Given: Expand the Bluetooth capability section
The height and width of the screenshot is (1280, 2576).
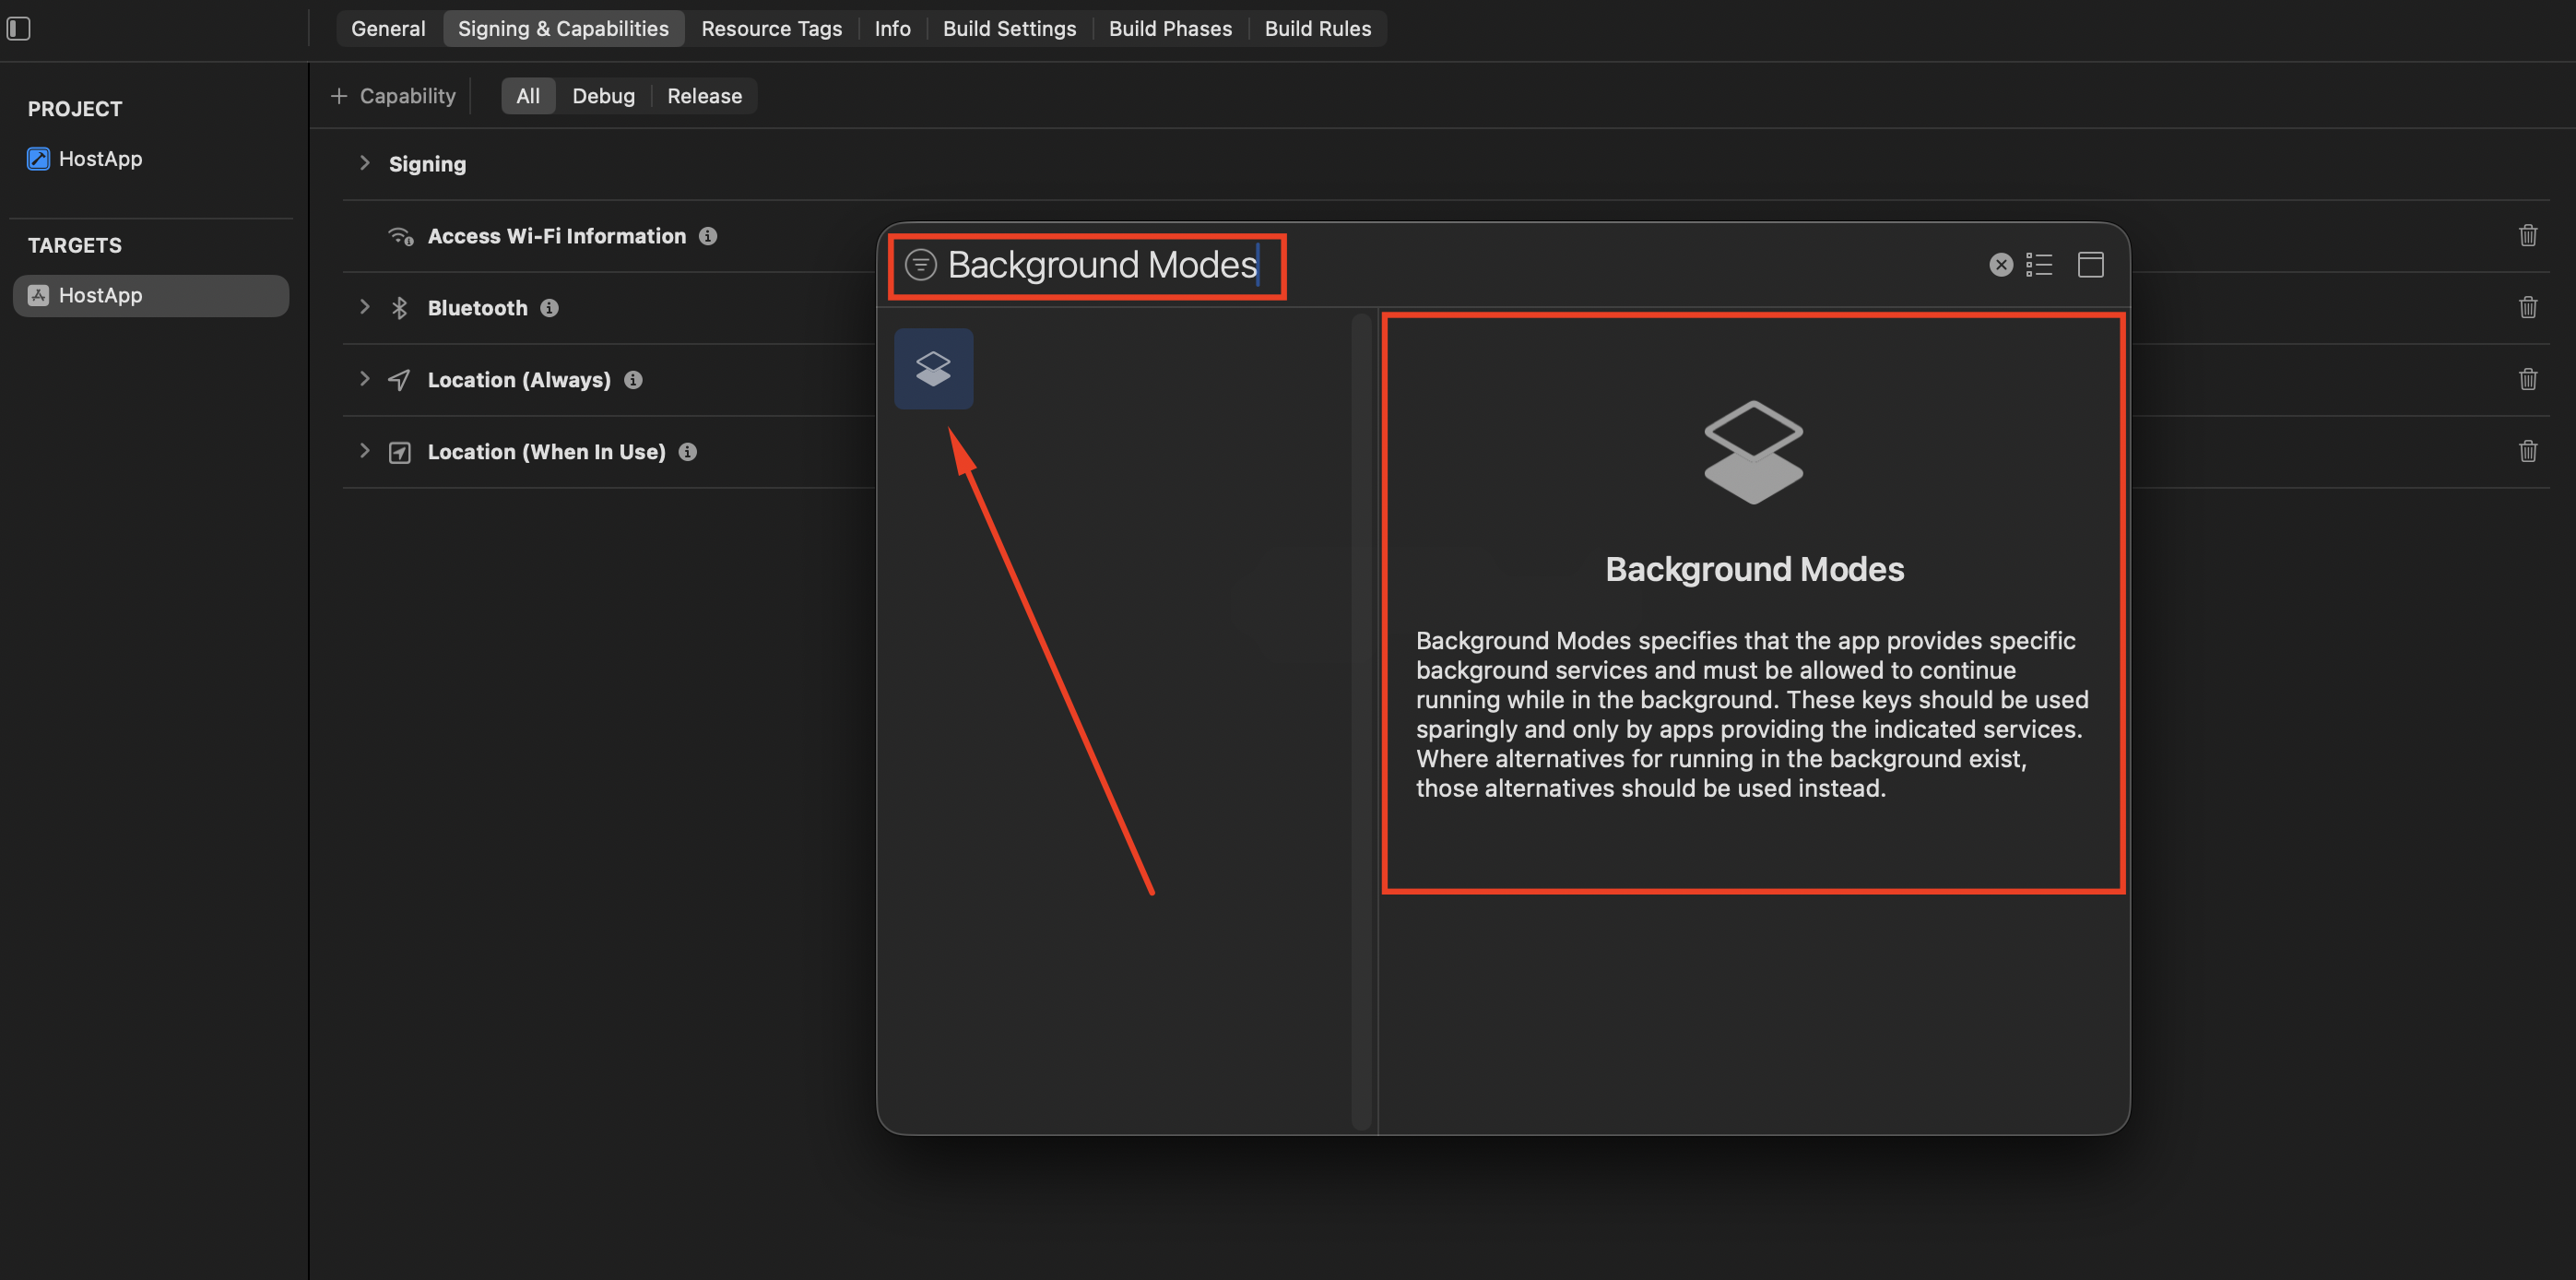Looking at the screenshot, I should coord(365,307).
